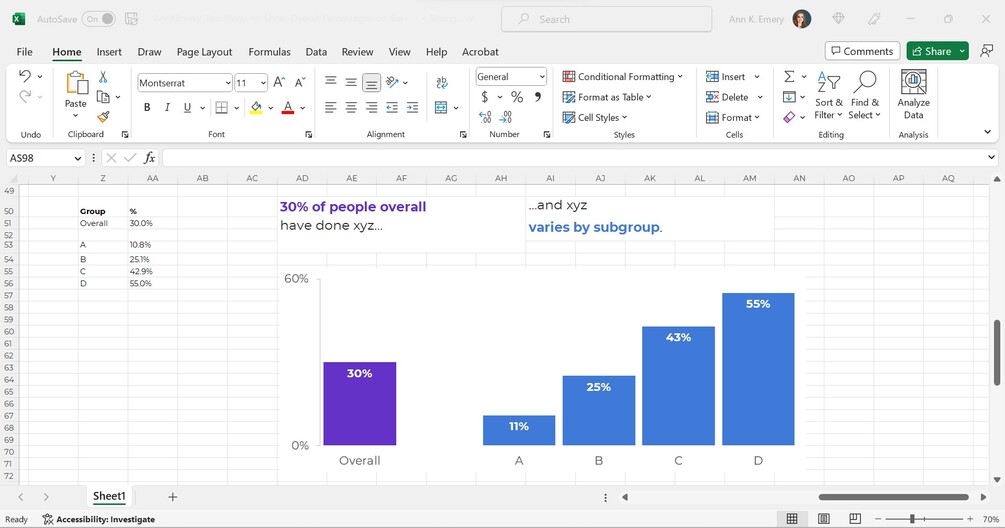1005x528 pixels.
Task: Add a new sheet with plus button
Action: [x=172, y=497]
